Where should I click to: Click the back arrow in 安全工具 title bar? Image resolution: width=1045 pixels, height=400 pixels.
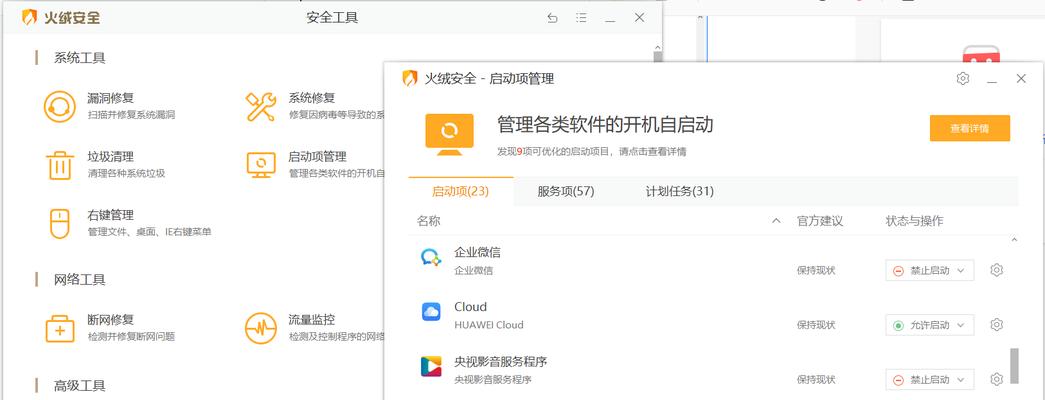552,18
